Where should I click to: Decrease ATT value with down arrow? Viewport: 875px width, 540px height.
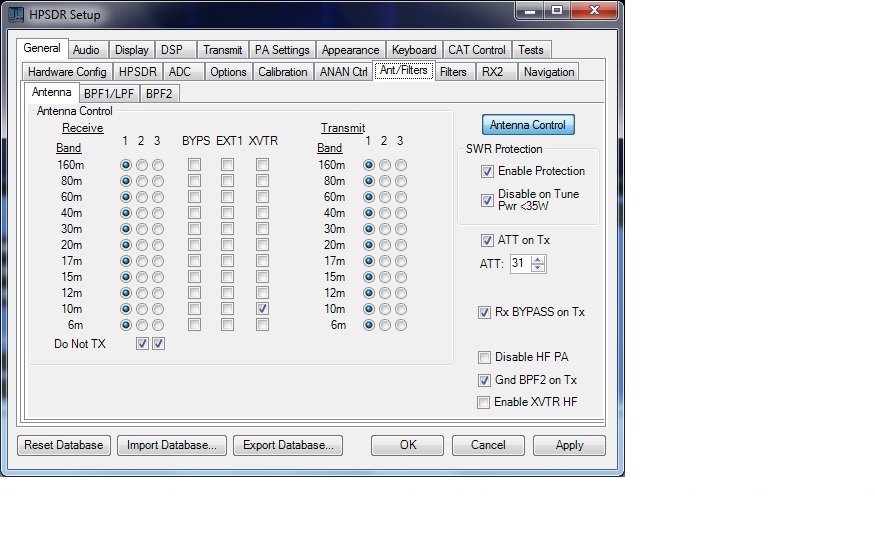point(538,268)
